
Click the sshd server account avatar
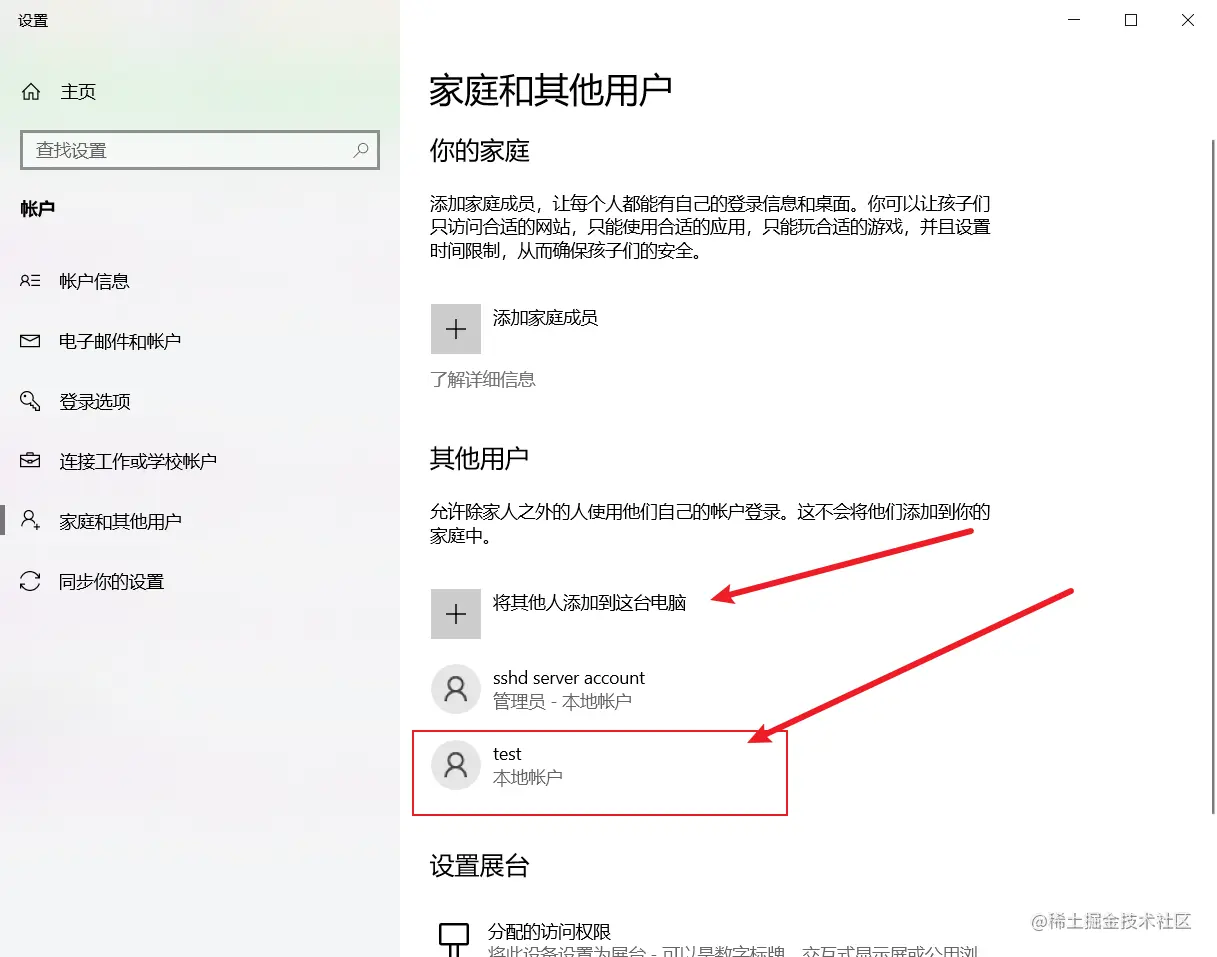[x=456, y=689]
